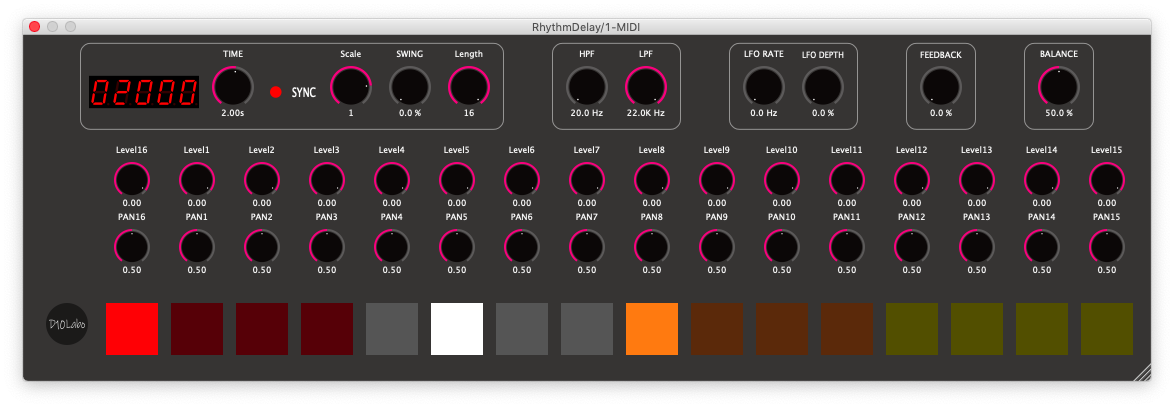Toggle the dark red pad under PAN2
The height and width of the screenshot is (408, 1174).
point(262,329)
